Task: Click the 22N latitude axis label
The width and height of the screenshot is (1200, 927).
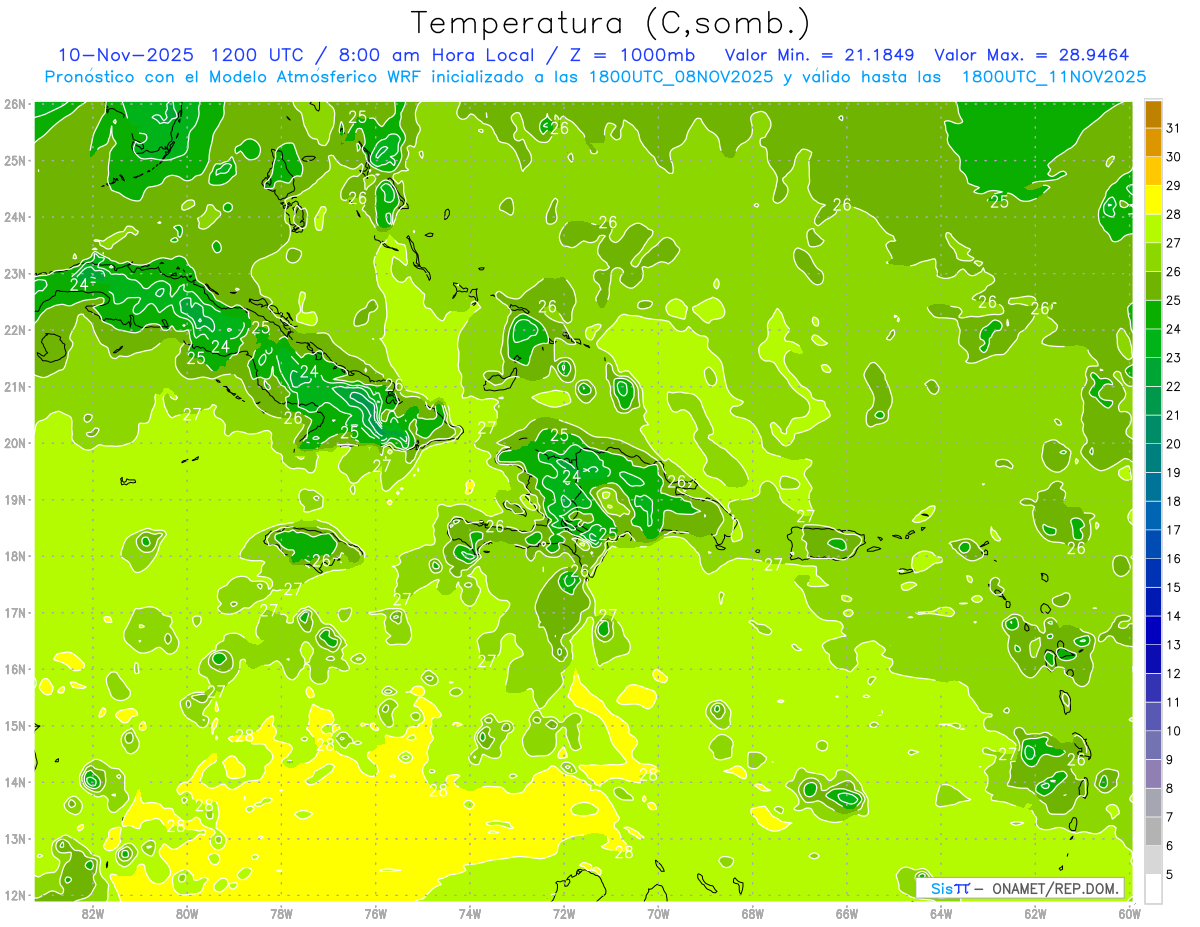Action: pyautogui.click(x=14, y=329)
